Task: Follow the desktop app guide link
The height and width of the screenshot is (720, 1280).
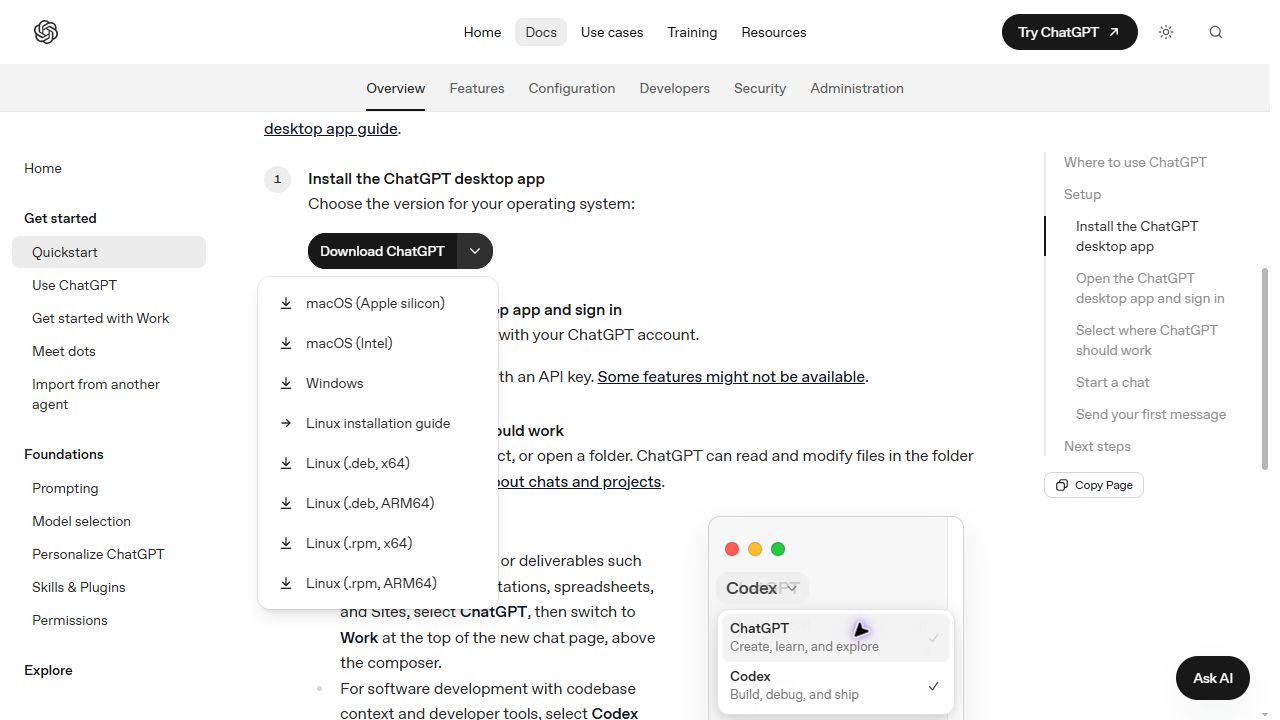Action: click(x=331, y=128)
